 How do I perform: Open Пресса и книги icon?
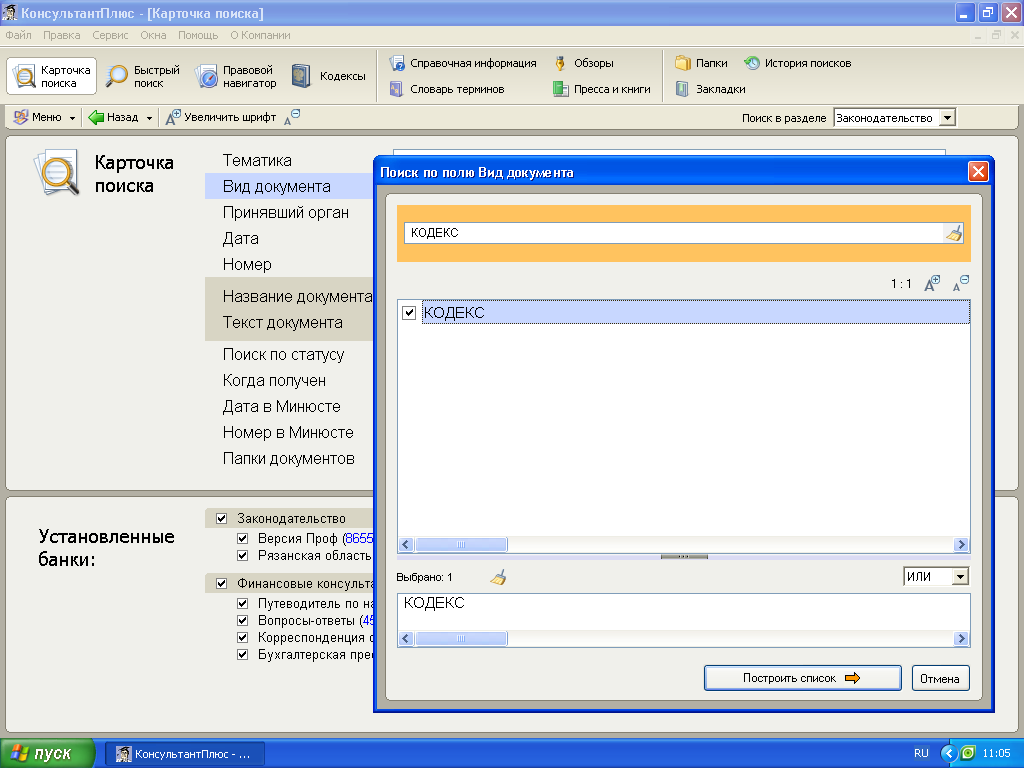tap(560, 89)
